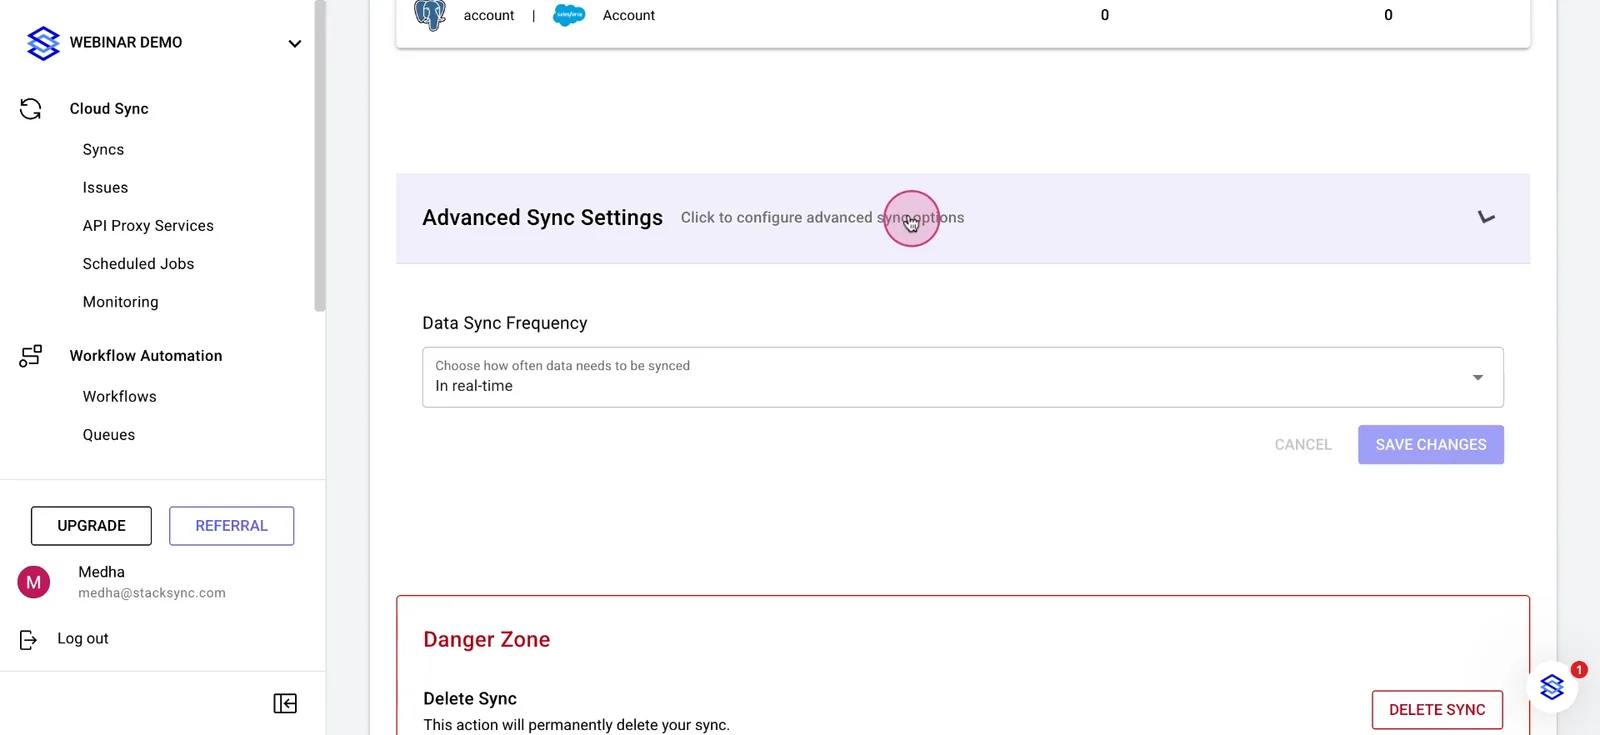The width and height of the screenshot is (1600, 735).
Task: Open the Queues page
Action: tap(108, 435)
